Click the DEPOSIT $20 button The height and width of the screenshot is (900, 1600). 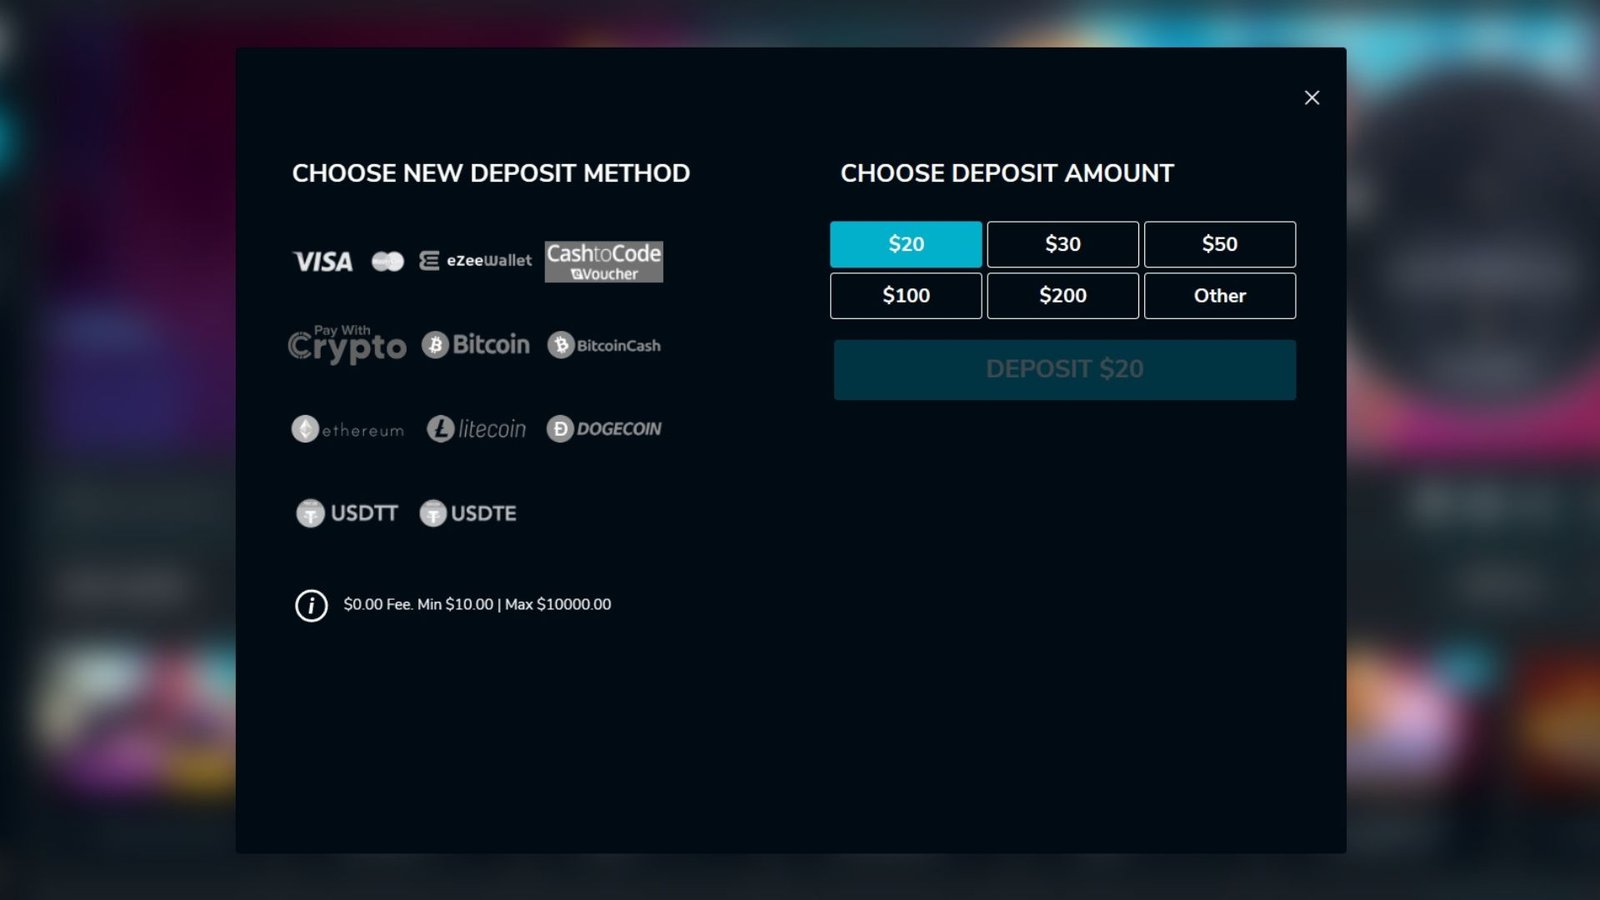[1065, 370]
